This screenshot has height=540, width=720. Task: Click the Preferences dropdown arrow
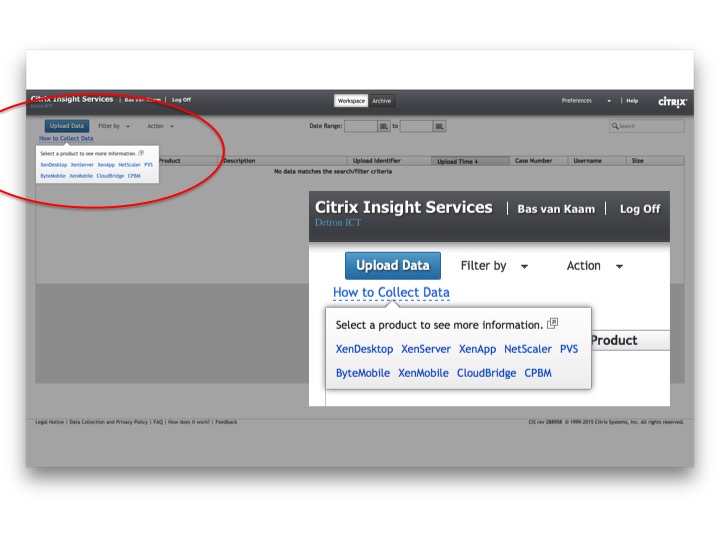[609, 101]
